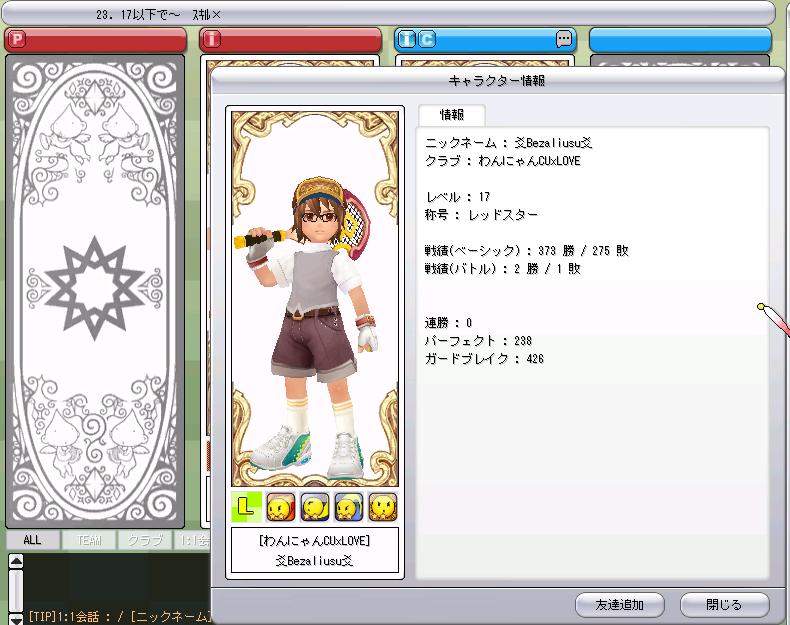The image size is (790, 625).
Task: Click the green L level icon
Action: point(246,507)
